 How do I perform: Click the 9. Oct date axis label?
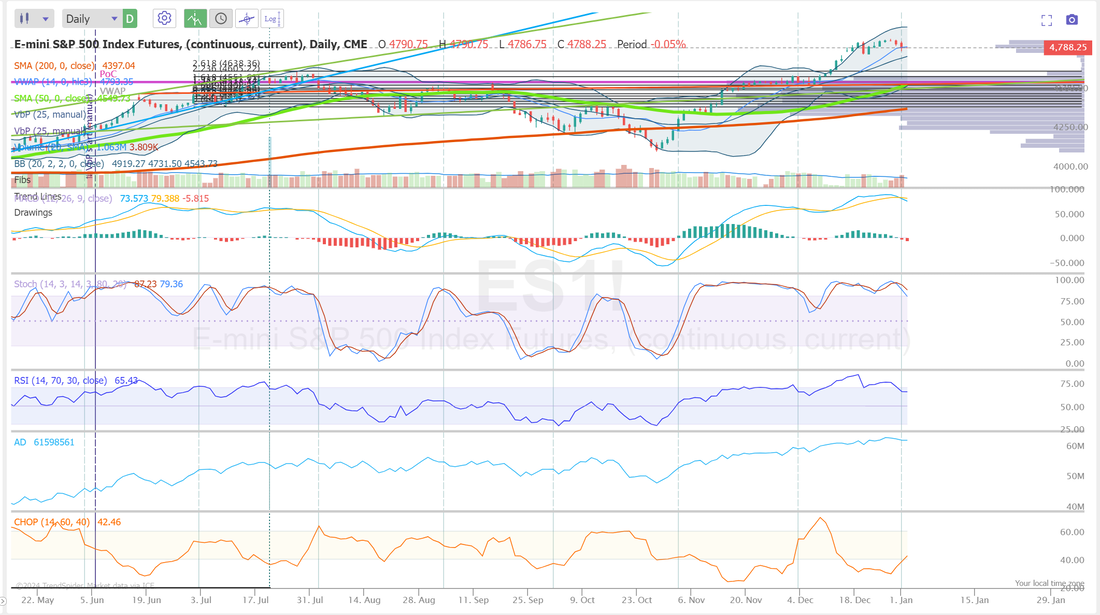point(582,600)
